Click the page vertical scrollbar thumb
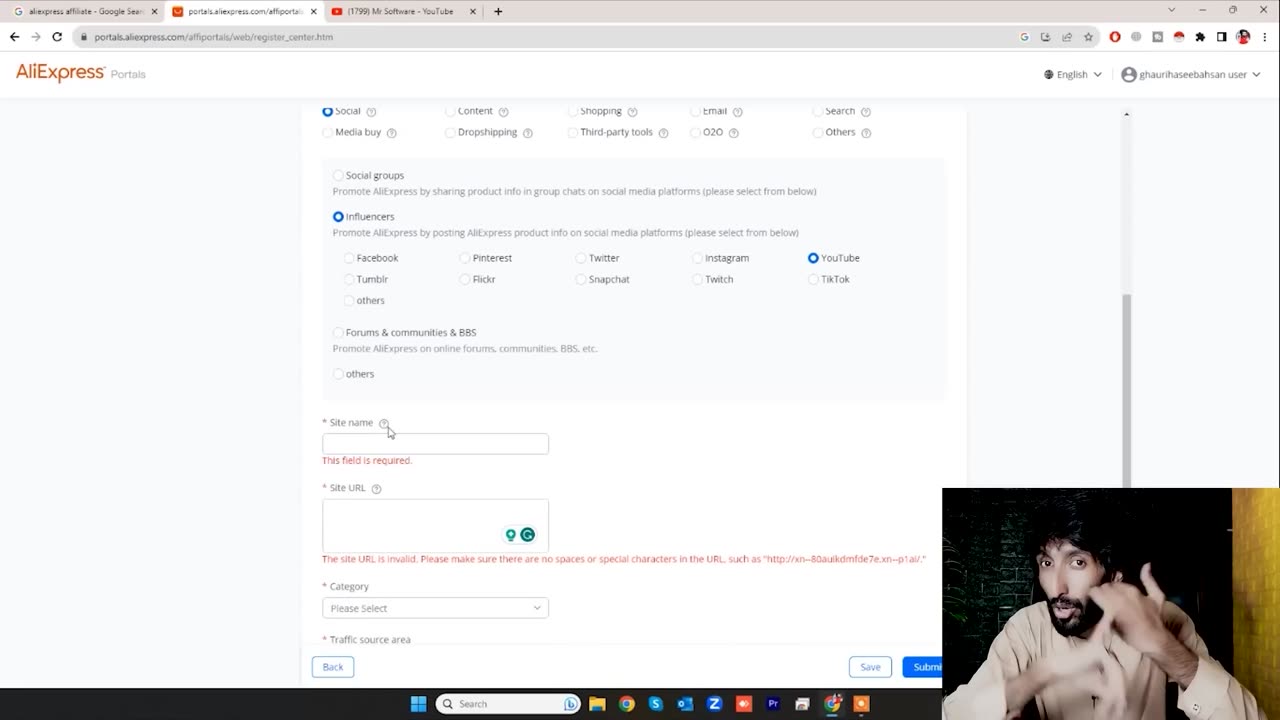Image resolution: width=1280 pixels, height=720 pixels. click(x=1126, y=390)
